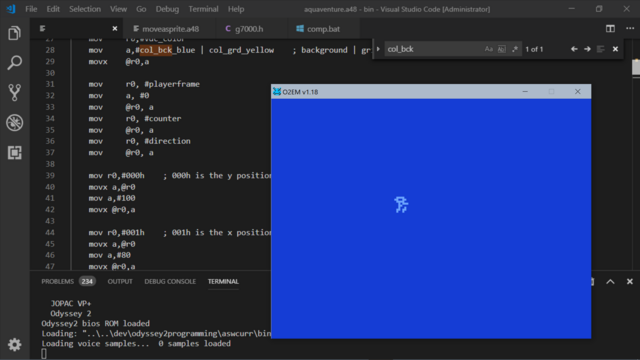The image size is (640, 360).
Task: Open the Explorer view in activity bar
Action: [x=14, y=33]
